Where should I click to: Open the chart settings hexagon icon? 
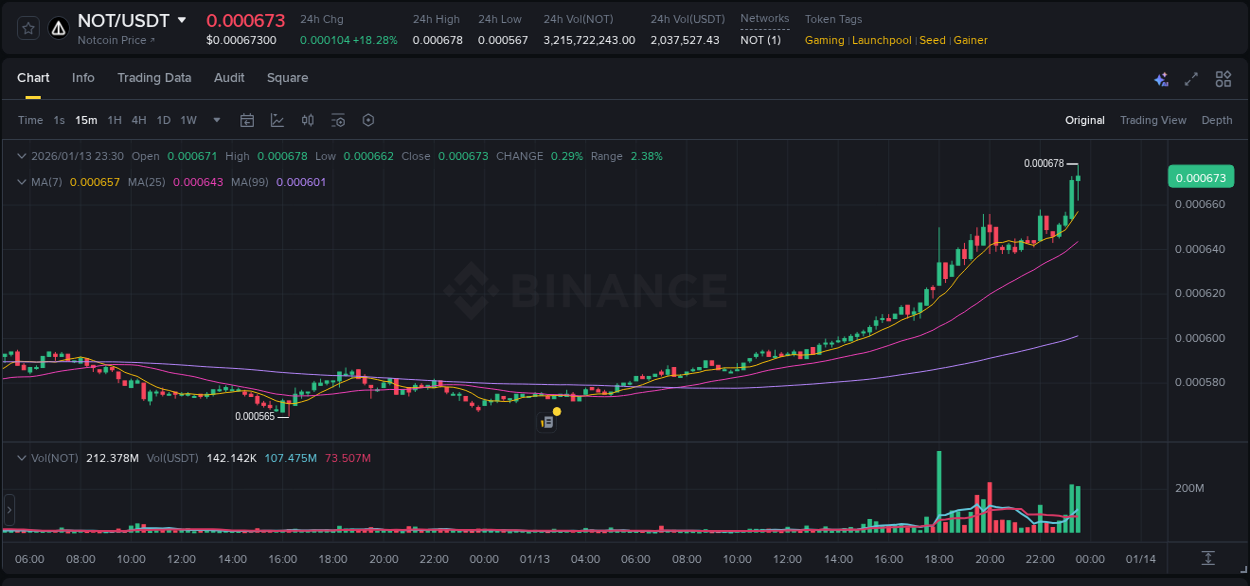[368, 119]
